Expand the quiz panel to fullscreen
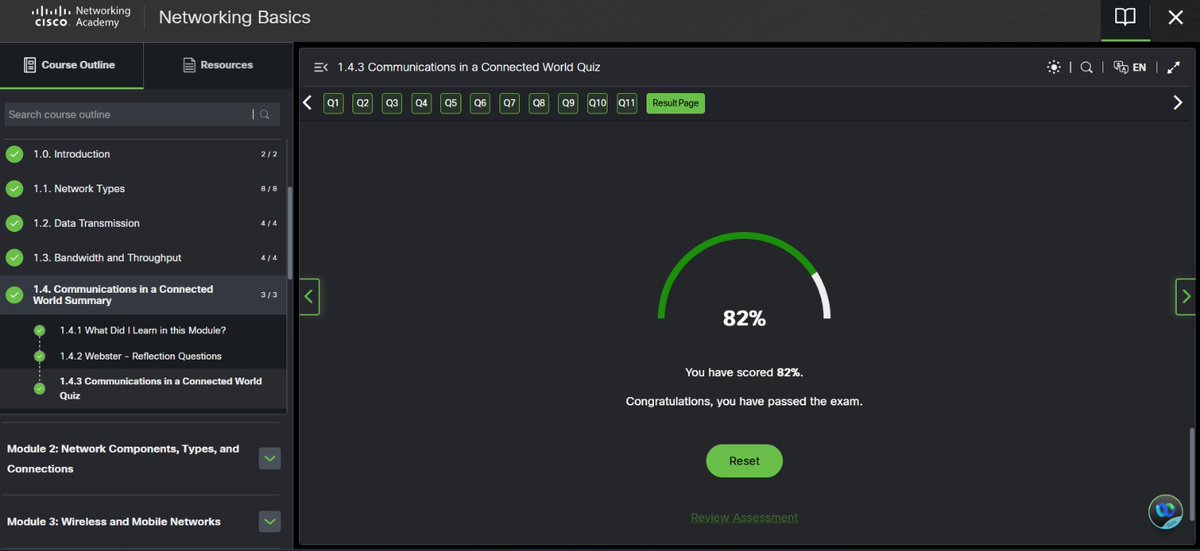1200x551 pixels. [1173, 67]
